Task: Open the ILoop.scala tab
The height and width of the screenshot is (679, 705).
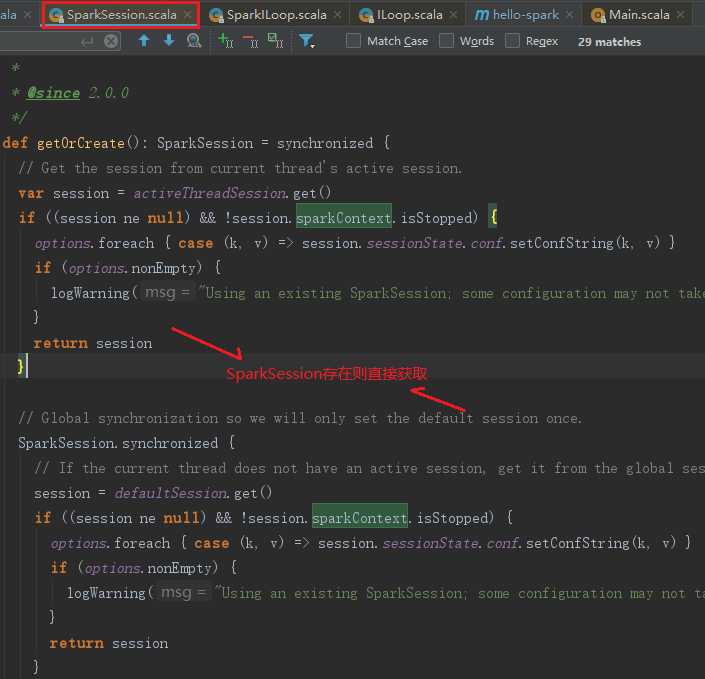Action: point(409,15)
